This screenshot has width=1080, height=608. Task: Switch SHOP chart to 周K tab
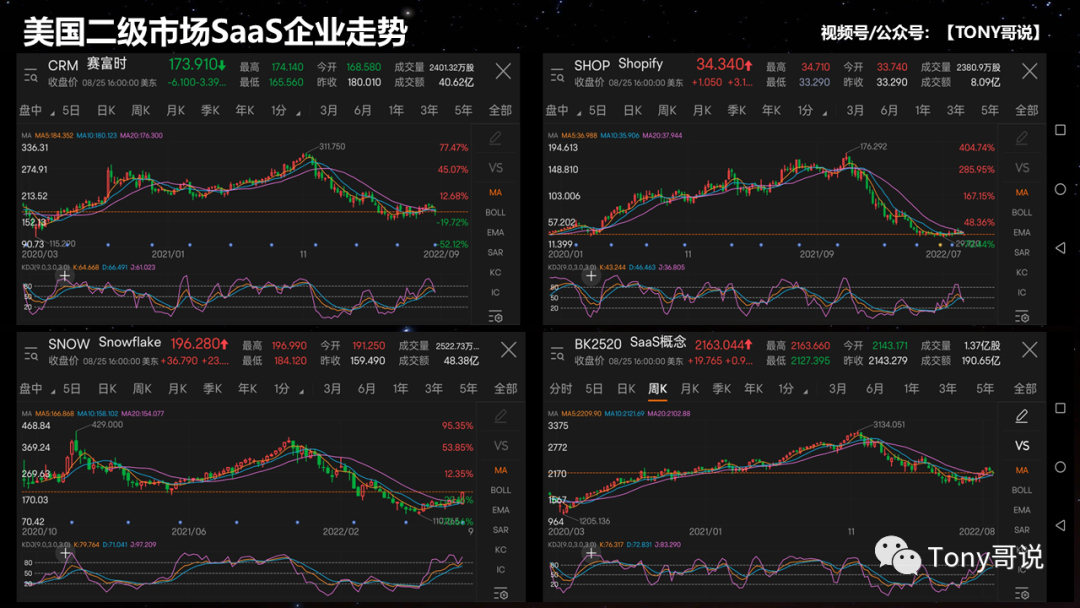pyautogui.click(x=667, y=110)
